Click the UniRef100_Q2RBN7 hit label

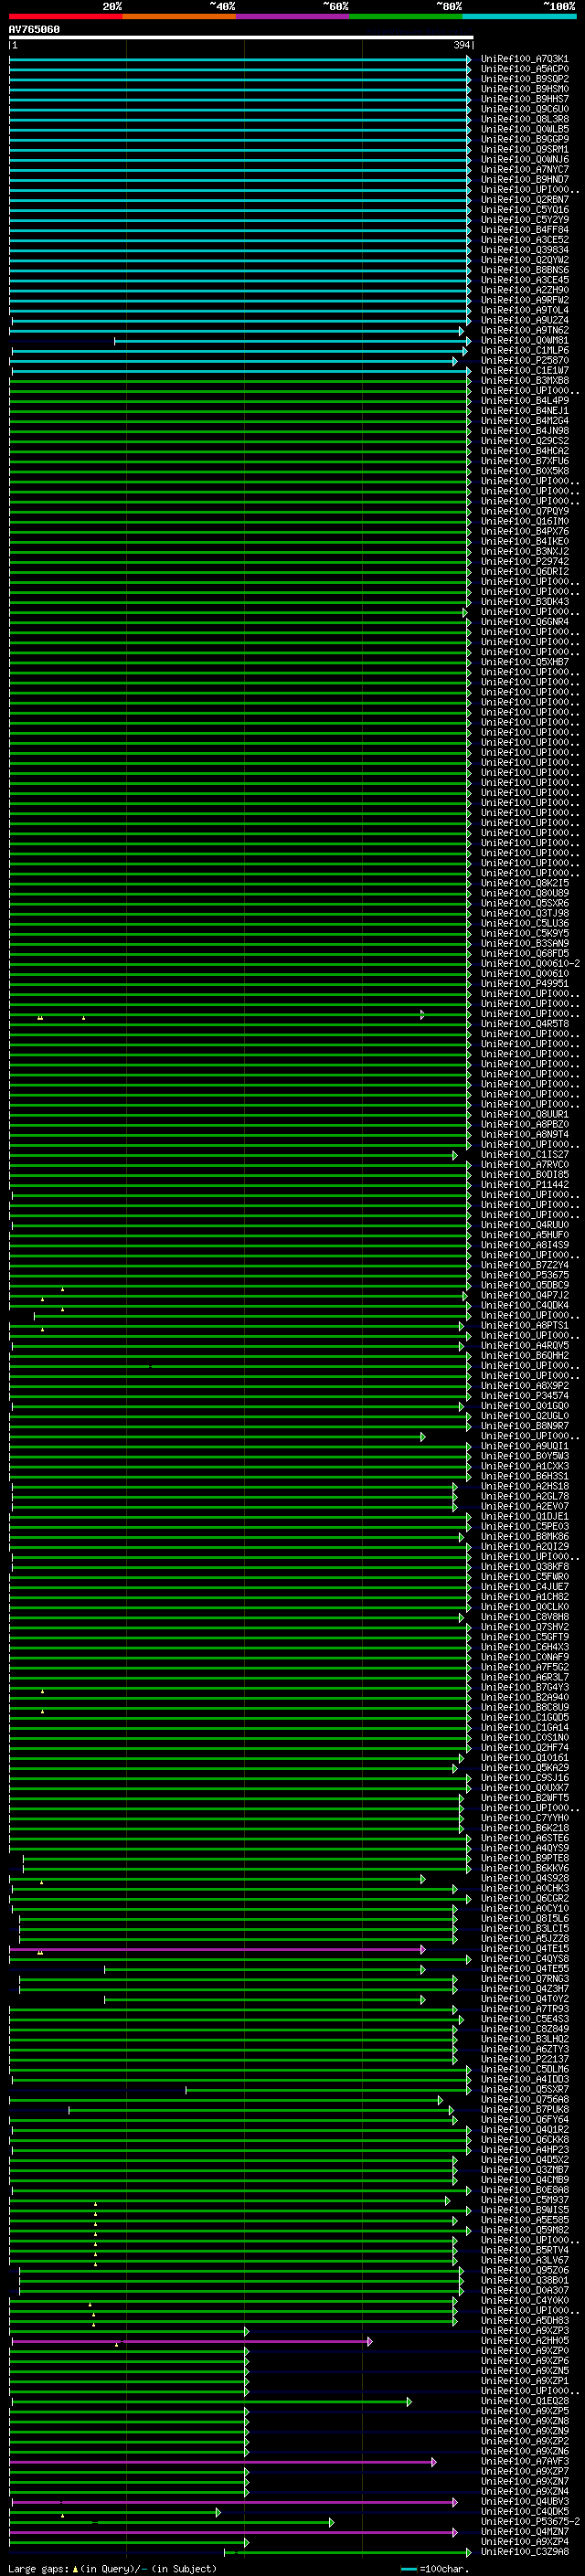coord(524,200)
